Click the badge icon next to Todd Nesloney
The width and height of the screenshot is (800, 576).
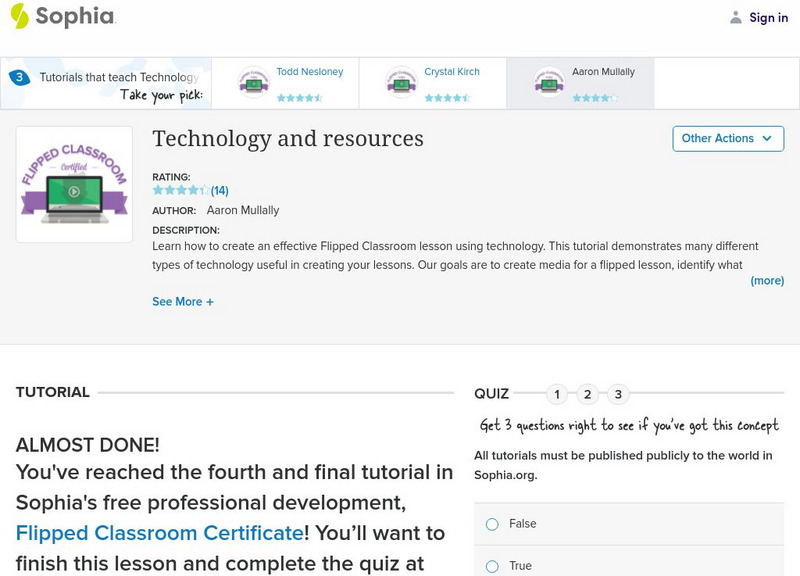[x=254, y=82]
